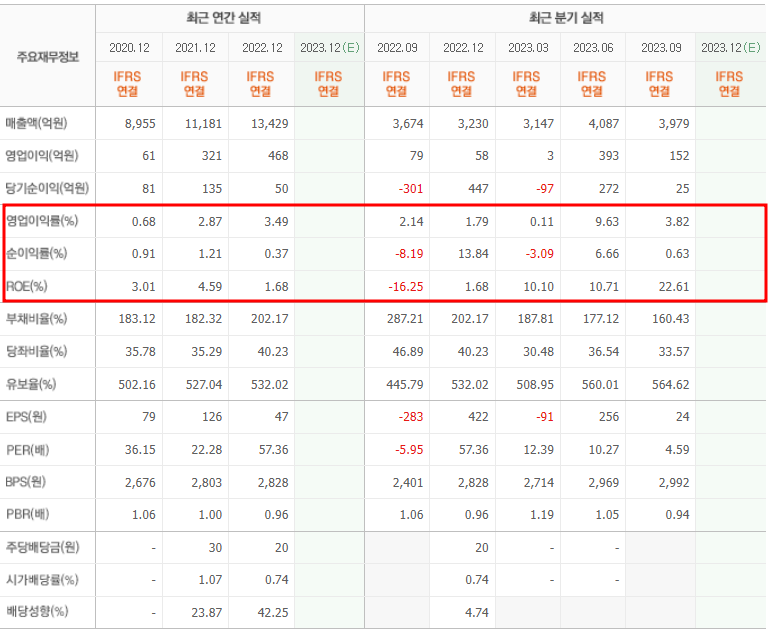The image size is (774, 634).
Task: Select the 유보율(%) row label
Action: click(31, 384)
